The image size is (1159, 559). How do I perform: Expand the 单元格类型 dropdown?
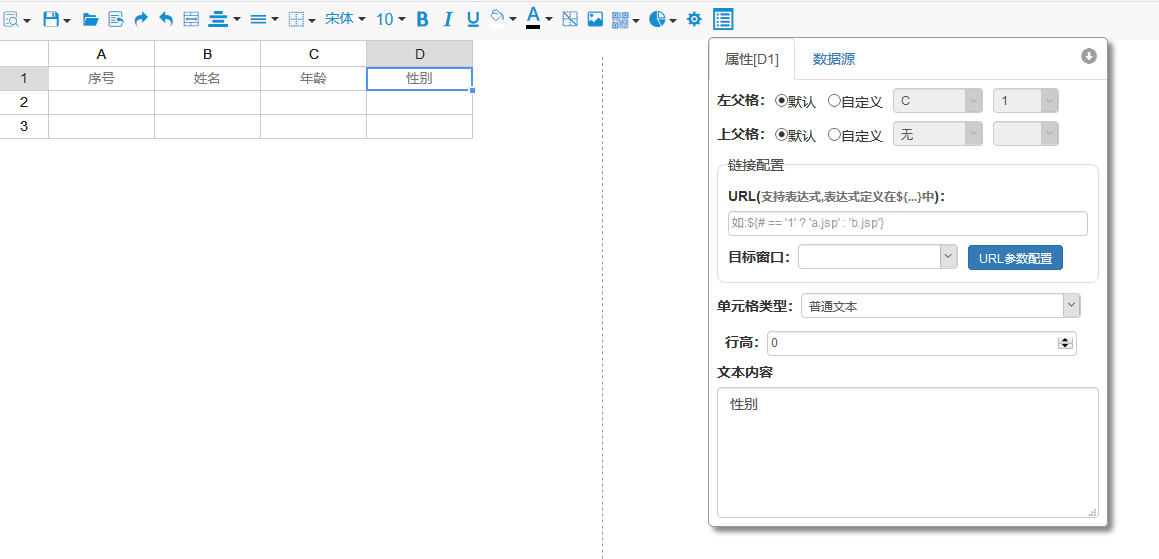pyautogui.click(x=939, y=306)
